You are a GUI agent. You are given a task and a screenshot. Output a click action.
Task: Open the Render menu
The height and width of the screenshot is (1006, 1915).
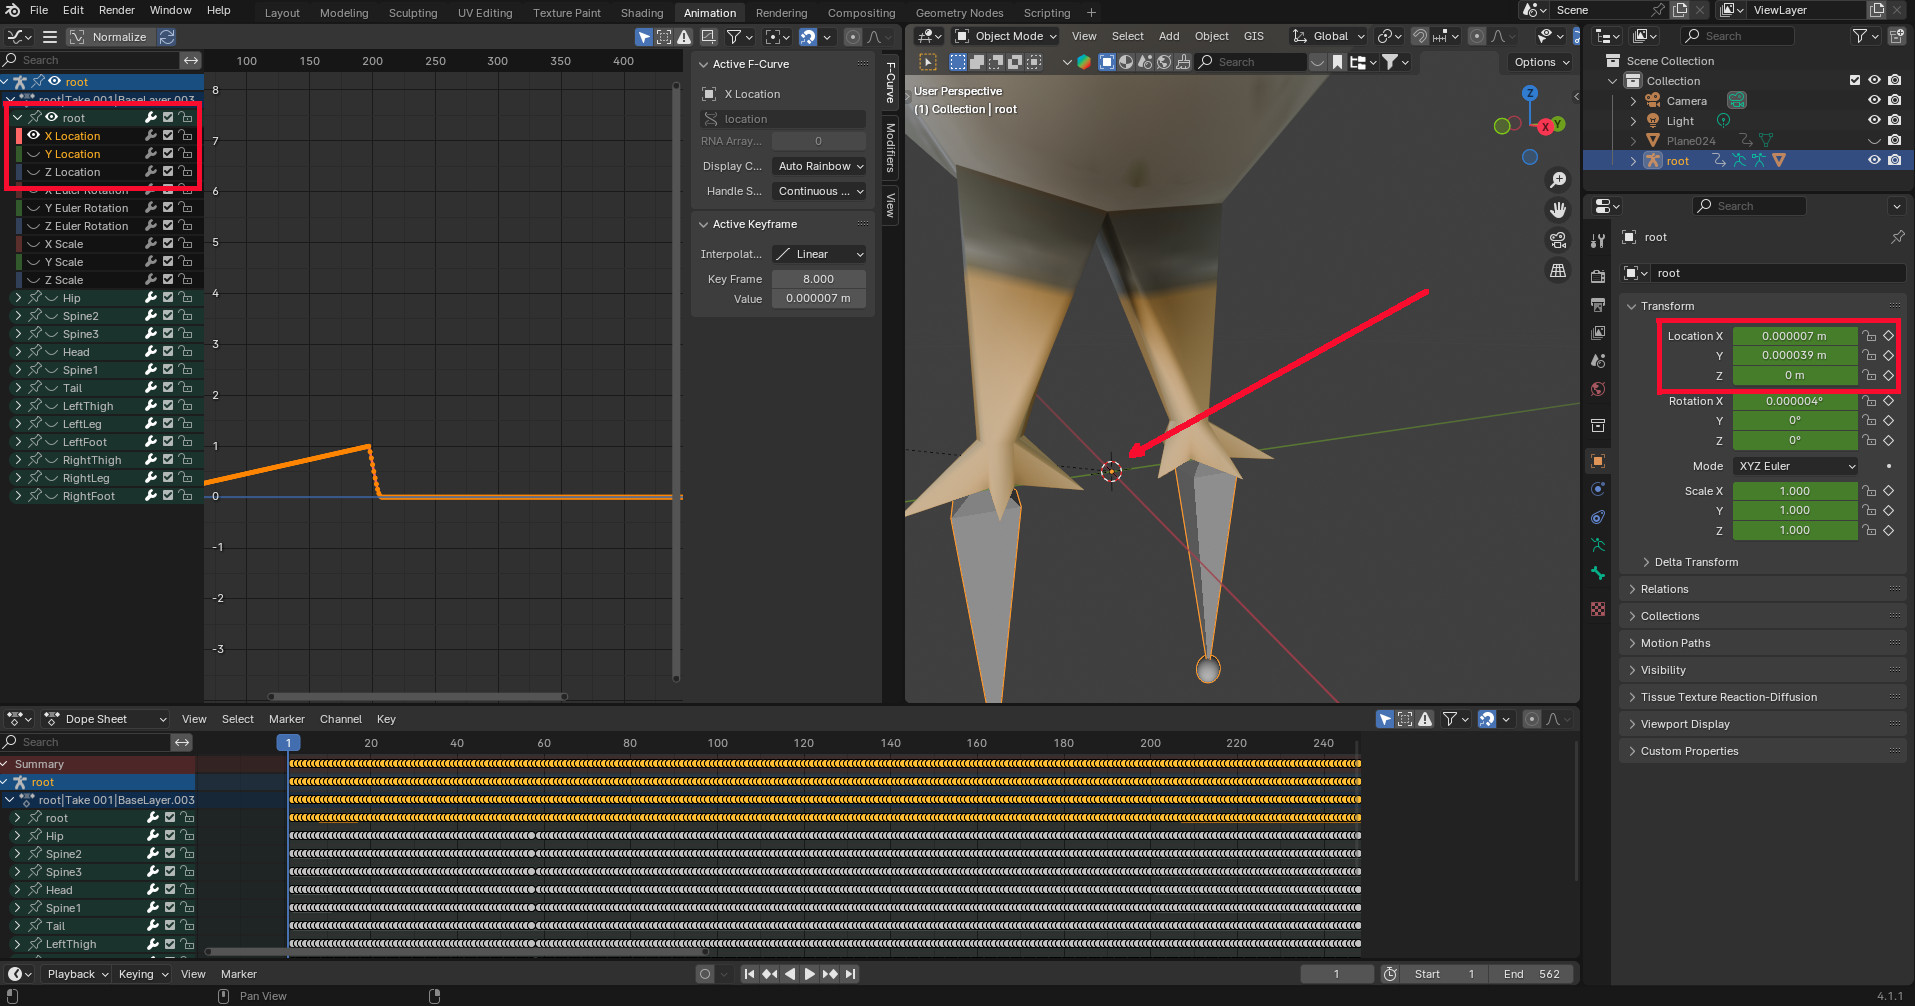(x=116, y=10)
